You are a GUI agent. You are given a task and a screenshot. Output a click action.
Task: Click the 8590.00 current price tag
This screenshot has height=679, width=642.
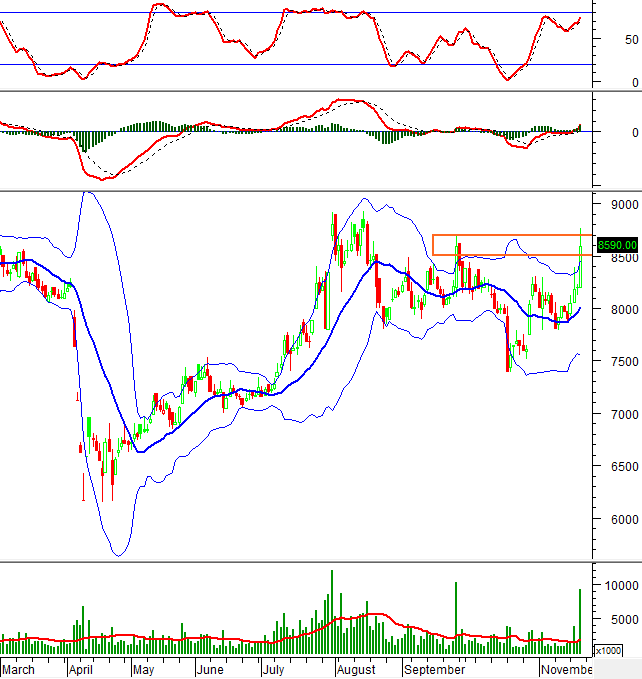pyautogui.click(x=618, y=244)
